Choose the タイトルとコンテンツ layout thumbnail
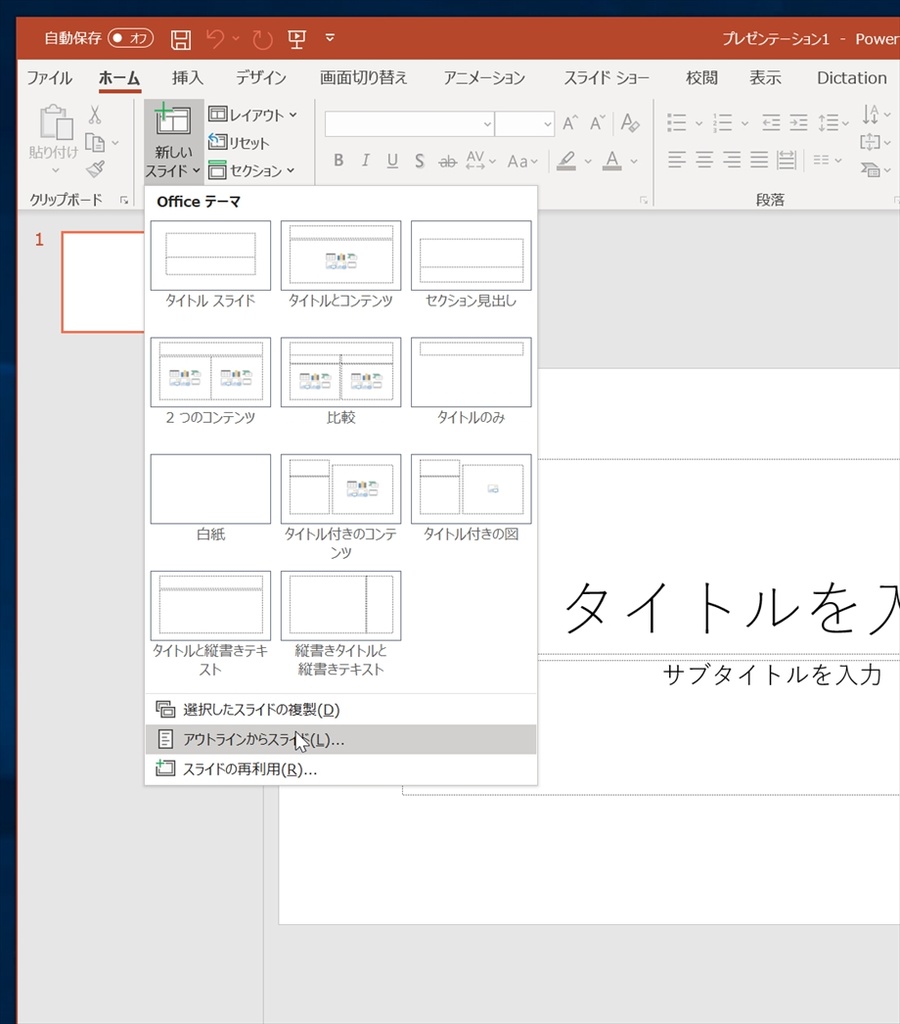The height and width of the screenshot is (1024, 900). [341, 256]
